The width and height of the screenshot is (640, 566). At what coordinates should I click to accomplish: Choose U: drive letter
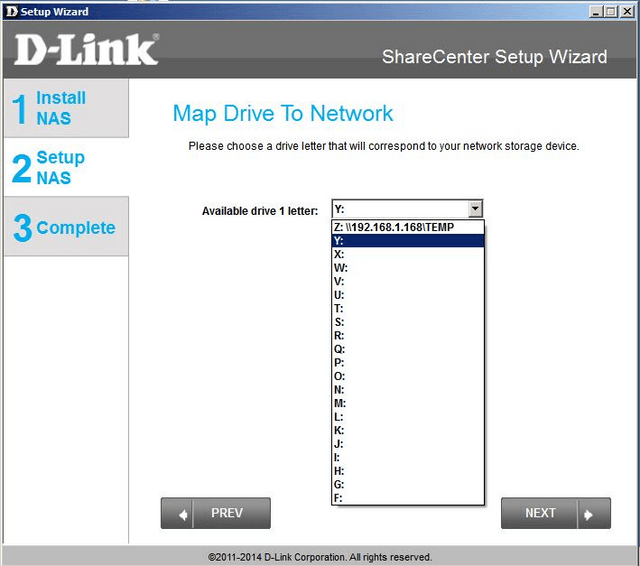click(408, 295)
